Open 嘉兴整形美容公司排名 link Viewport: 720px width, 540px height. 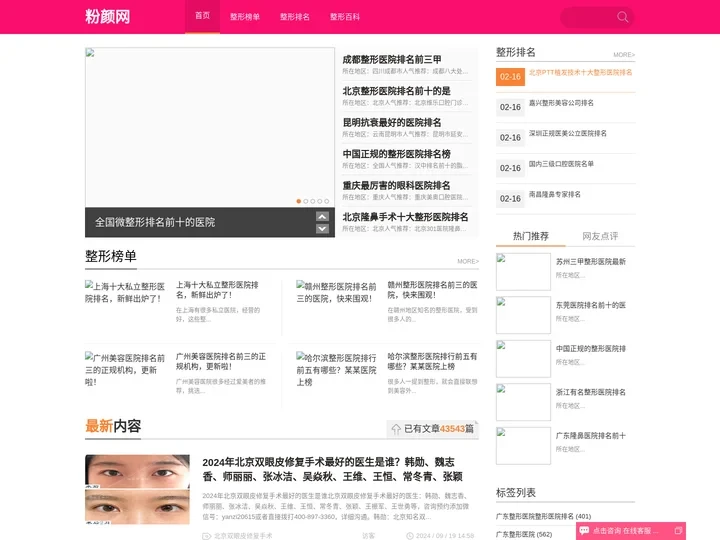pyautogui.click(x=561, y=103)
